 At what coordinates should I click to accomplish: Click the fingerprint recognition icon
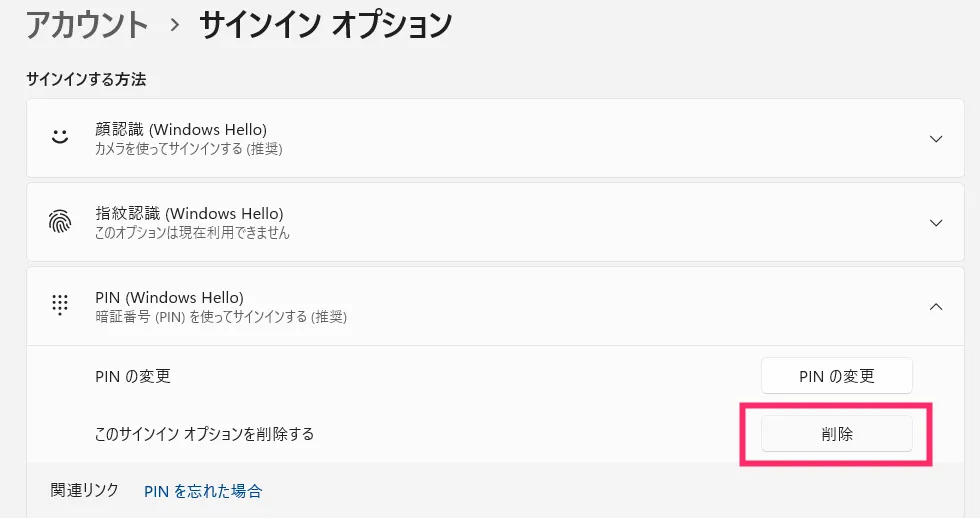60,222
